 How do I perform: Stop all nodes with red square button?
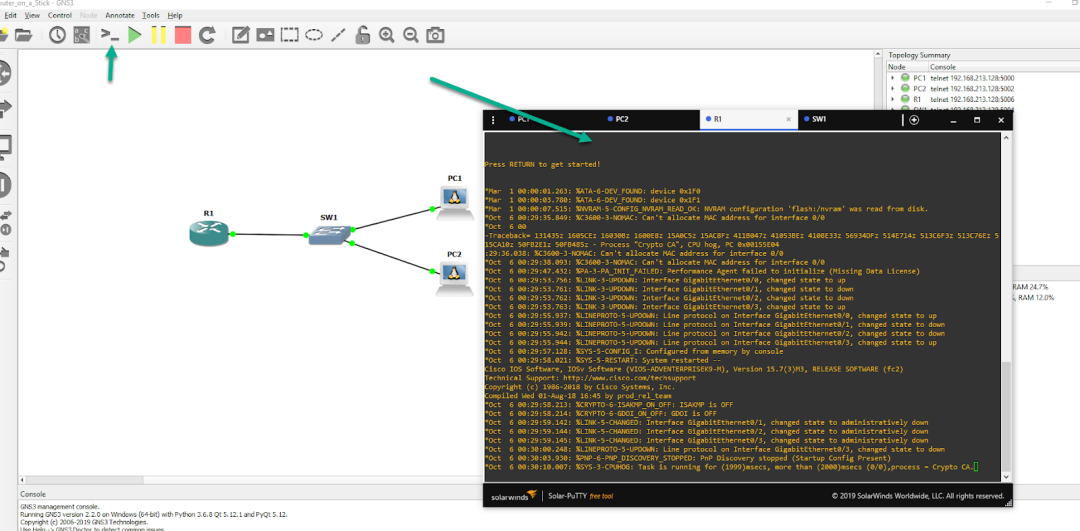pos(183,35)
